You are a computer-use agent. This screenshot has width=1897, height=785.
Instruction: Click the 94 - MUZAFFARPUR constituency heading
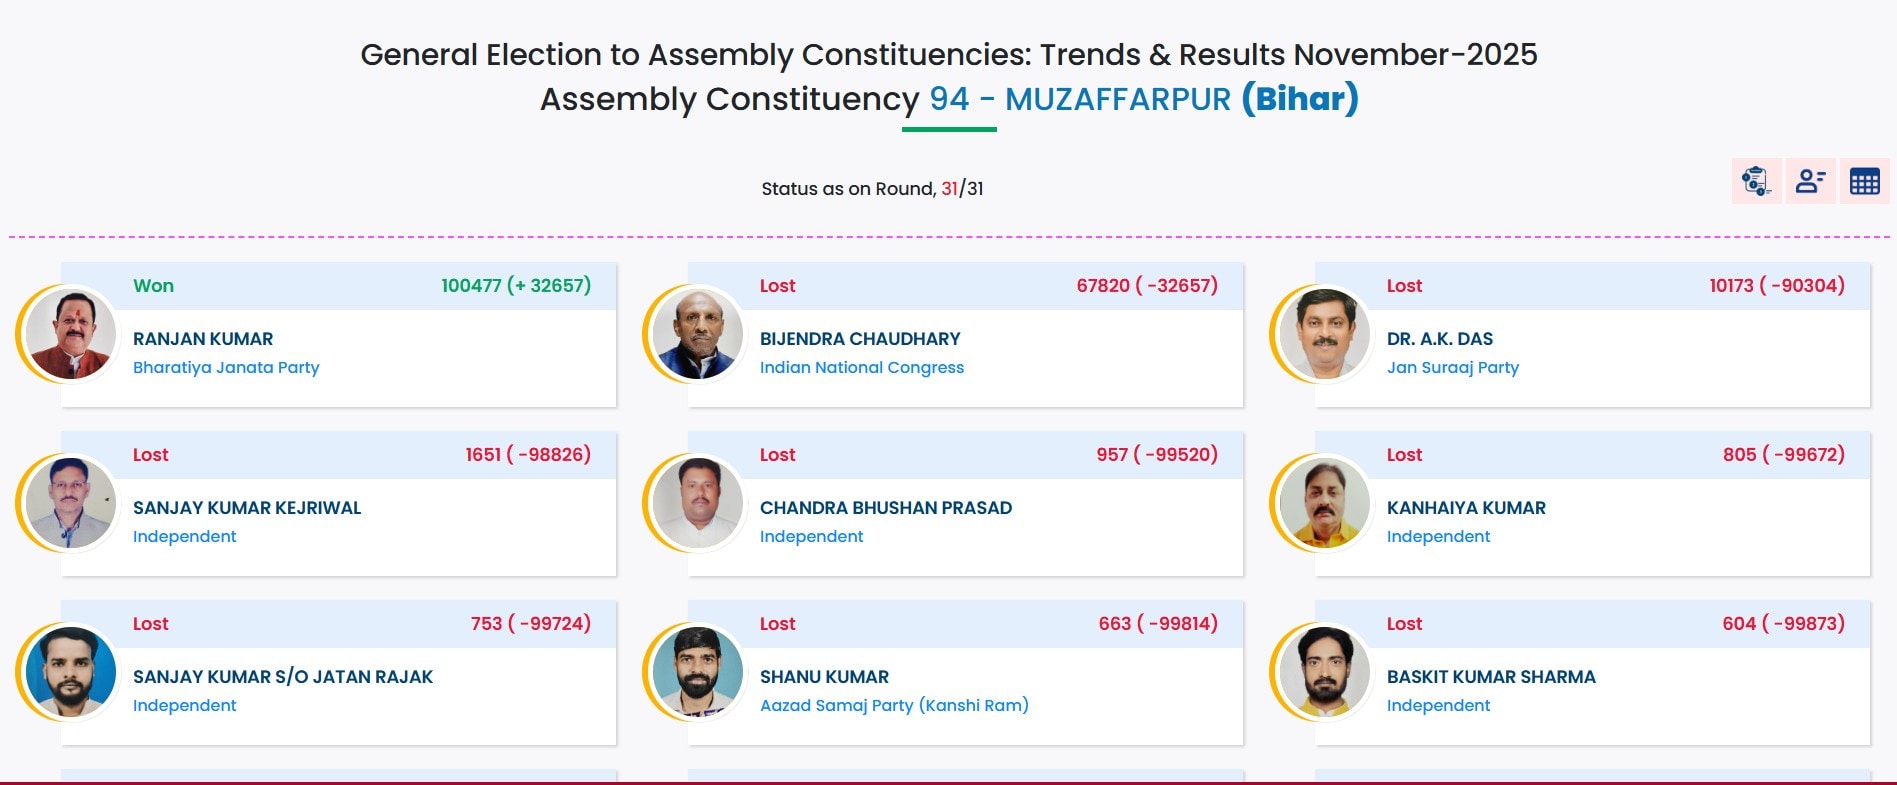1080,99
